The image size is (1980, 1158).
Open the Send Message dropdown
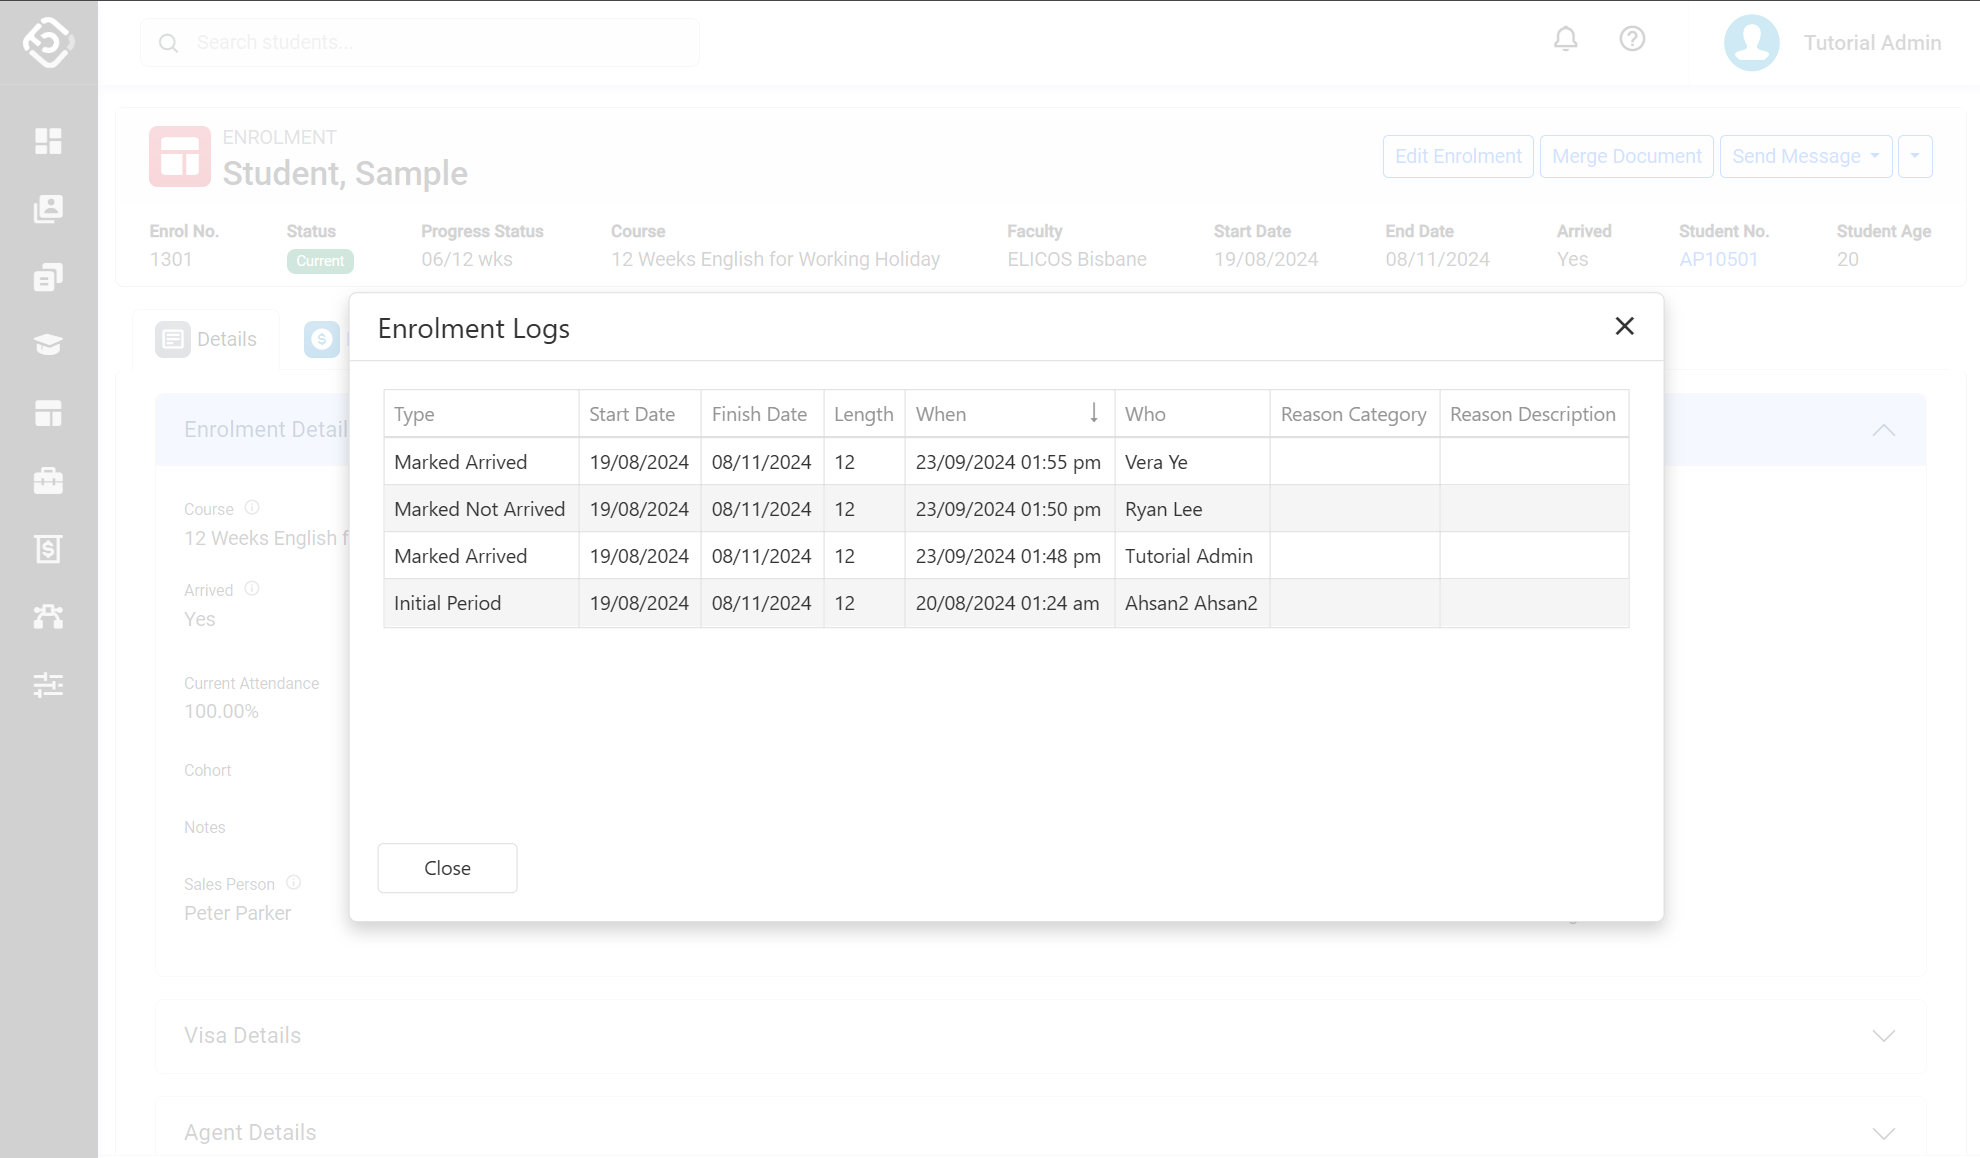[x=1805, y=157]
